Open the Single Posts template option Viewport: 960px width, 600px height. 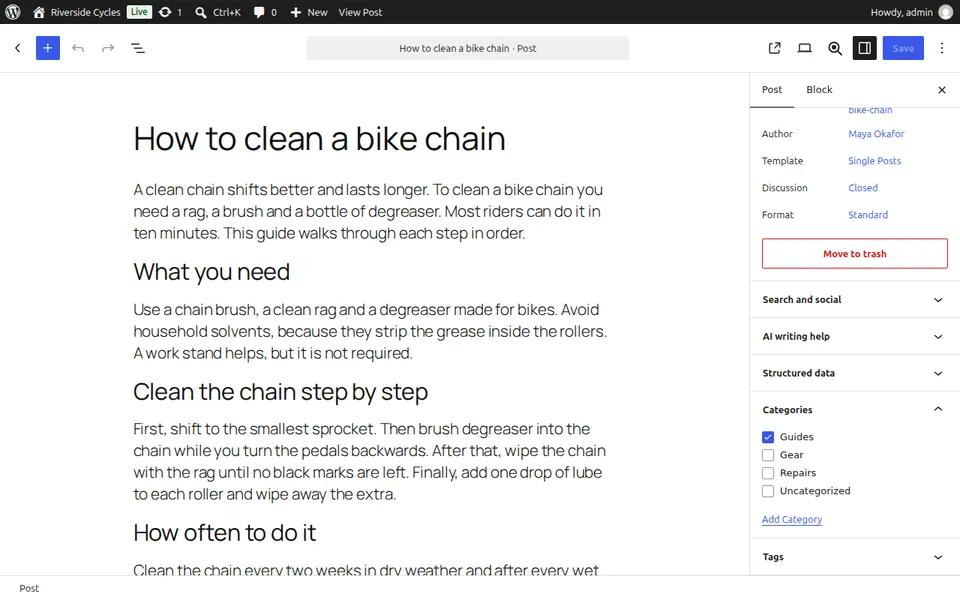pyautogui.click(x=874, y=160)
